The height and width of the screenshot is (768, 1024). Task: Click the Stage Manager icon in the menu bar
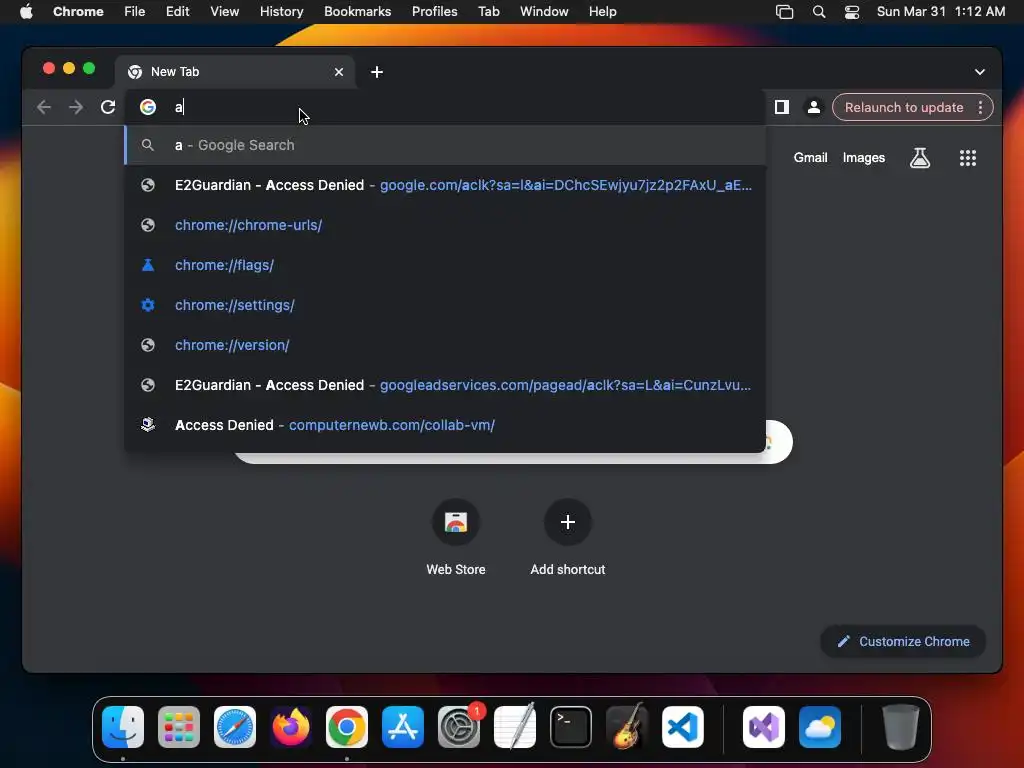(x=784, y=12)
